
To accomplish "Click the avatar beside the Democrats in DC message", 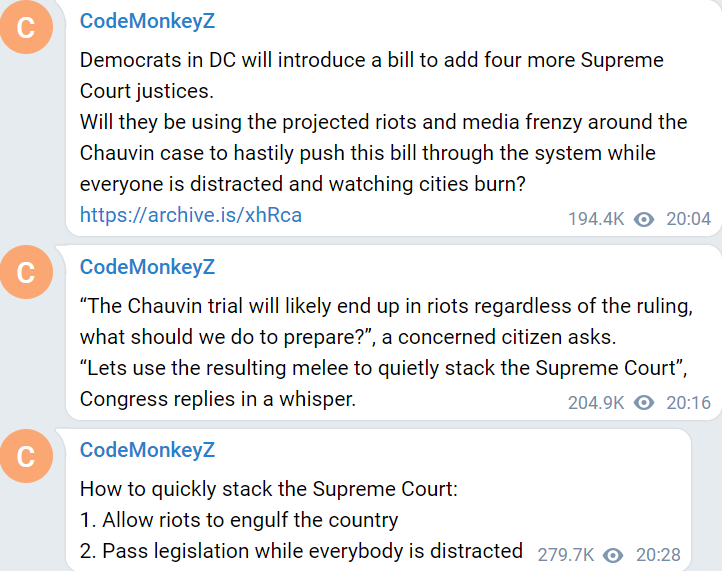I will point(27,29).
